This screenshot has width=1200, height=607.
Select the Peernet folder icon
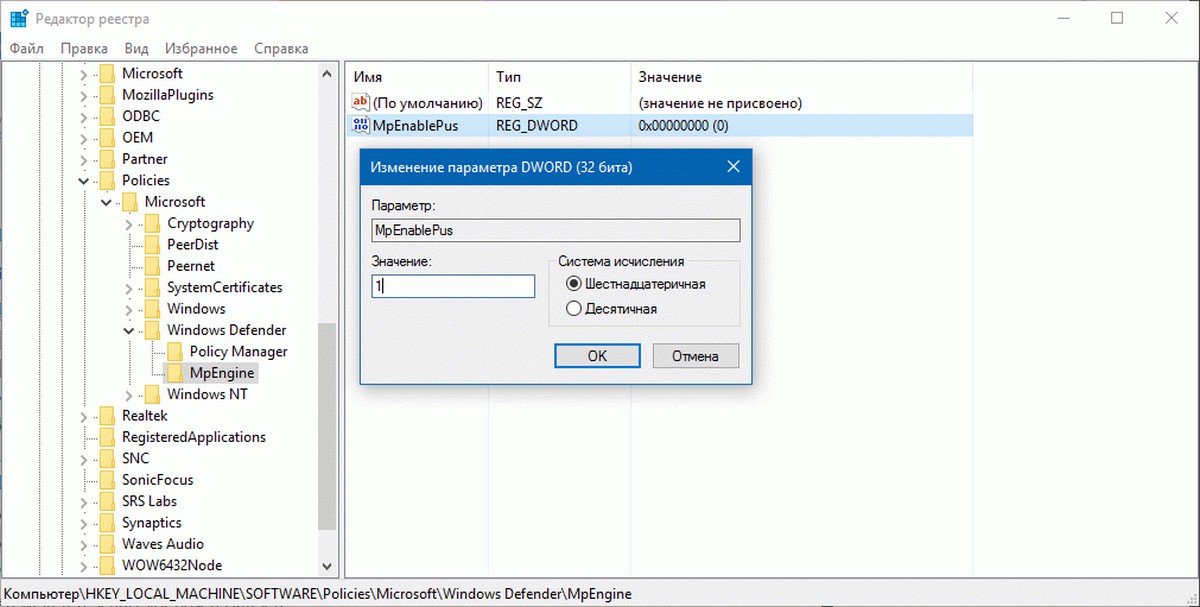[152, 266]
